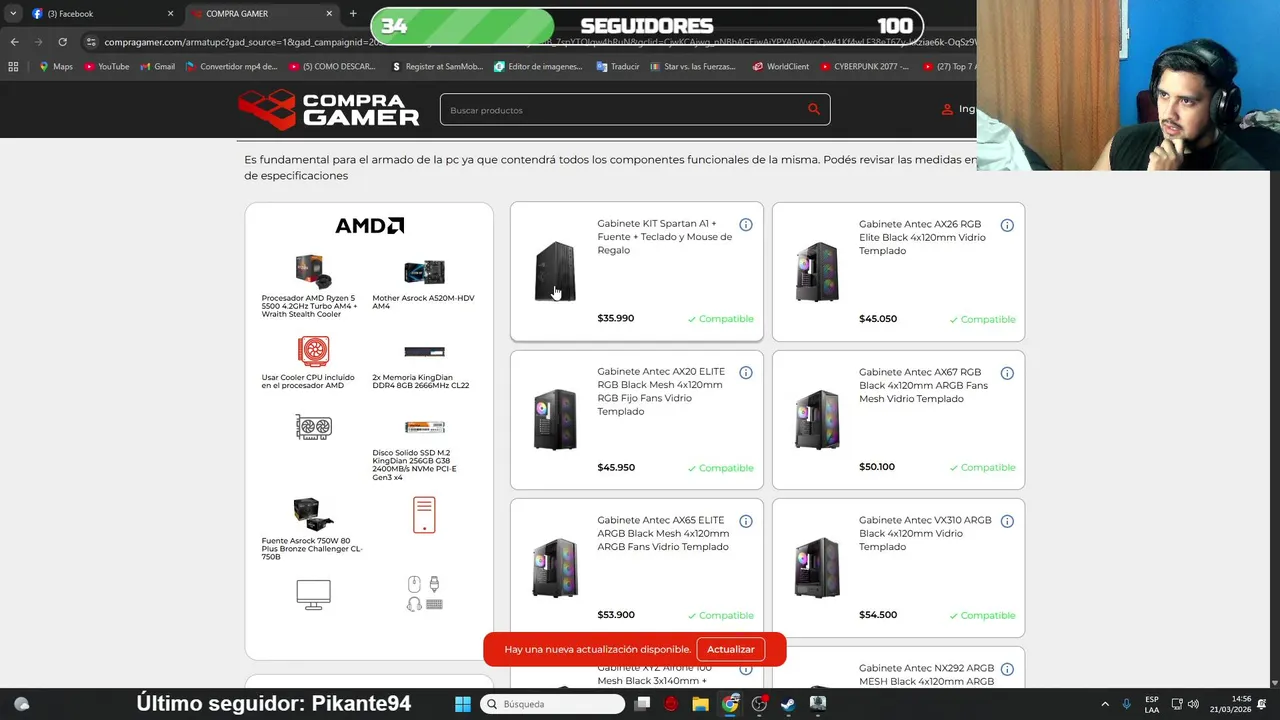Open the Maps bookmark

[56, 67]
